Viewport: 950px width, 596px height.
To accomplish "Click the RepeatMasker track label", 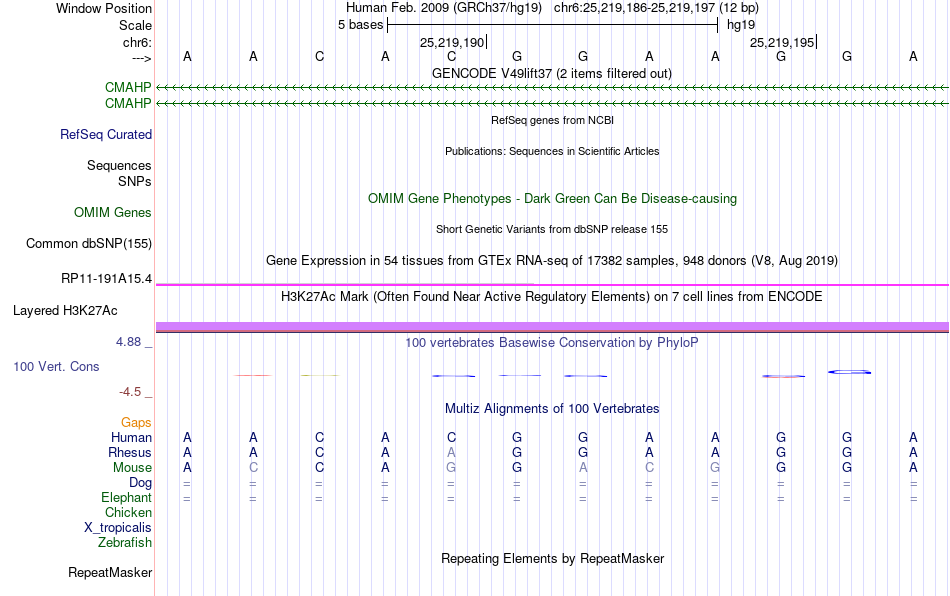I will pos(110,572).
